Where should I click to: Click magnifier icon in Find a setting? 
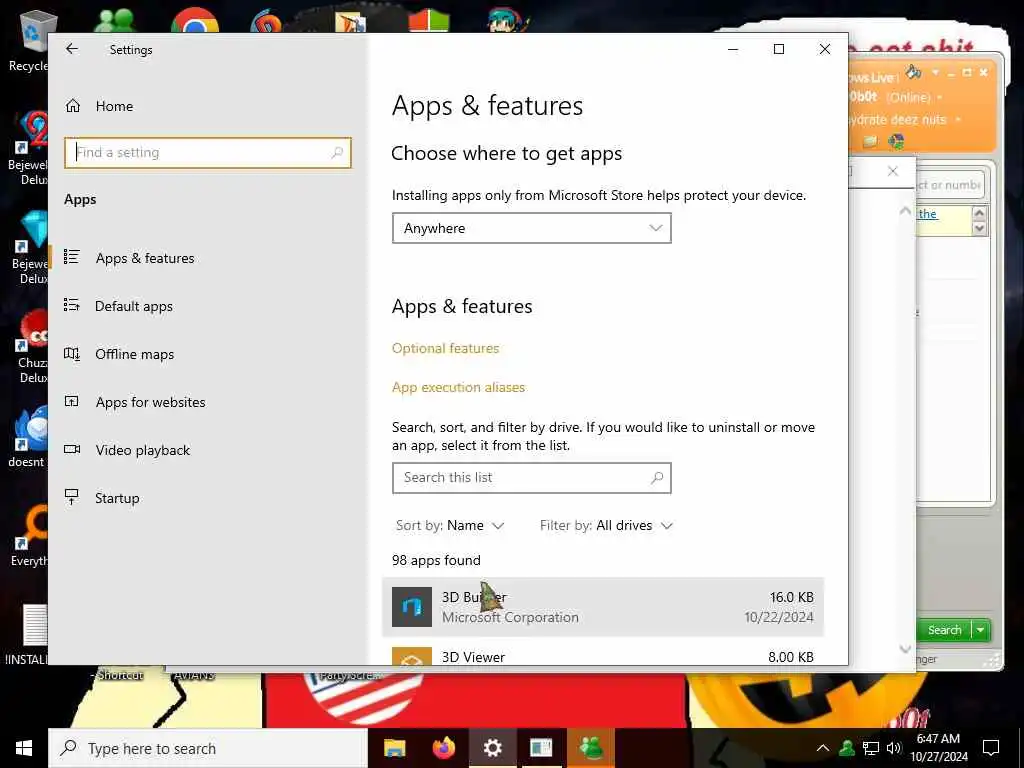pyautogui.click(x=337, y=153)
